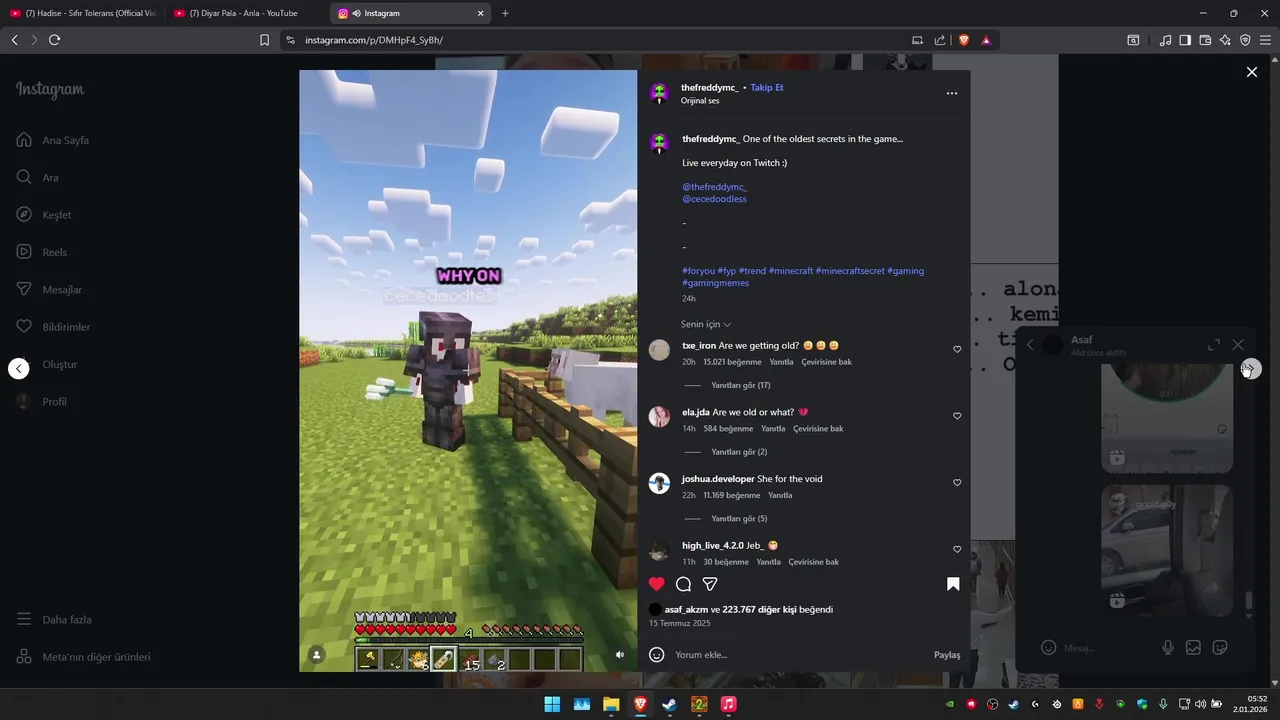Expand Yanıtları gör (17) replies
The height and width of the screenshot is (720, 1280).
pyautogui.click(x=740, y=385)
